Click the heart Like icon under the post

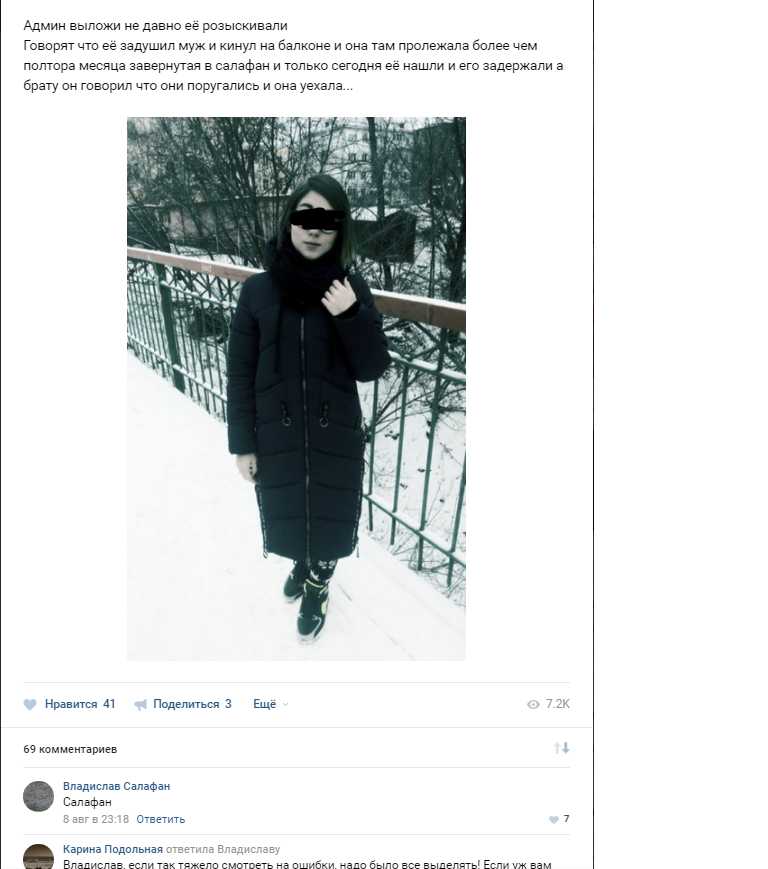pos(30,704)
